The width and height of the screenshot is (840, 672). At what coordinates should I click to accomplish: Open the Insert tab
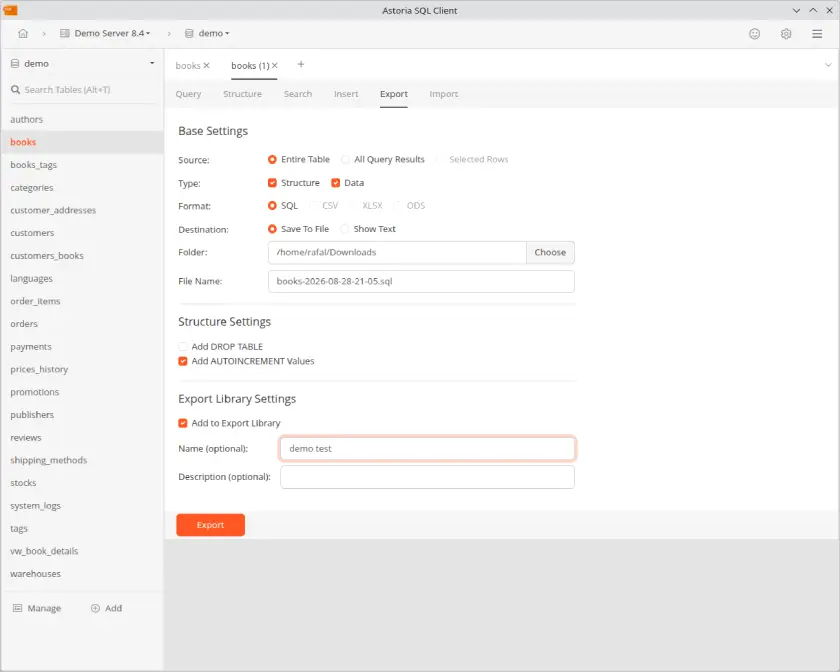(x=346, y=94)
